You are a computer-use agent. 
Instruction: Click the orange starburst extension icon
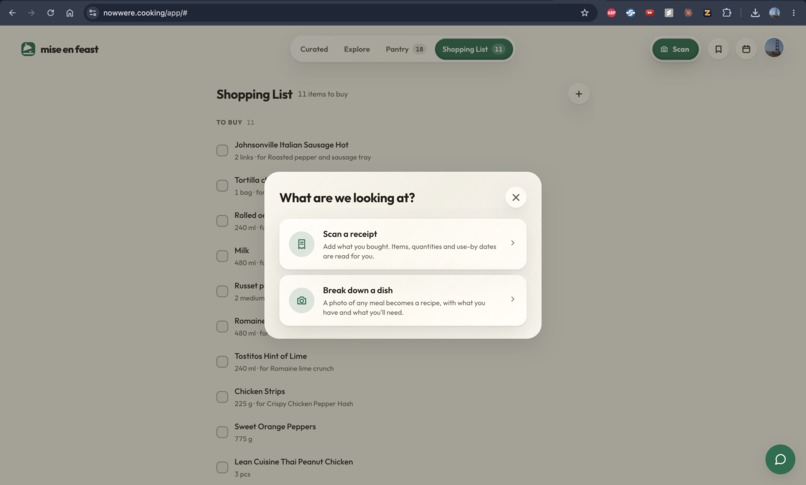(688, 13)
